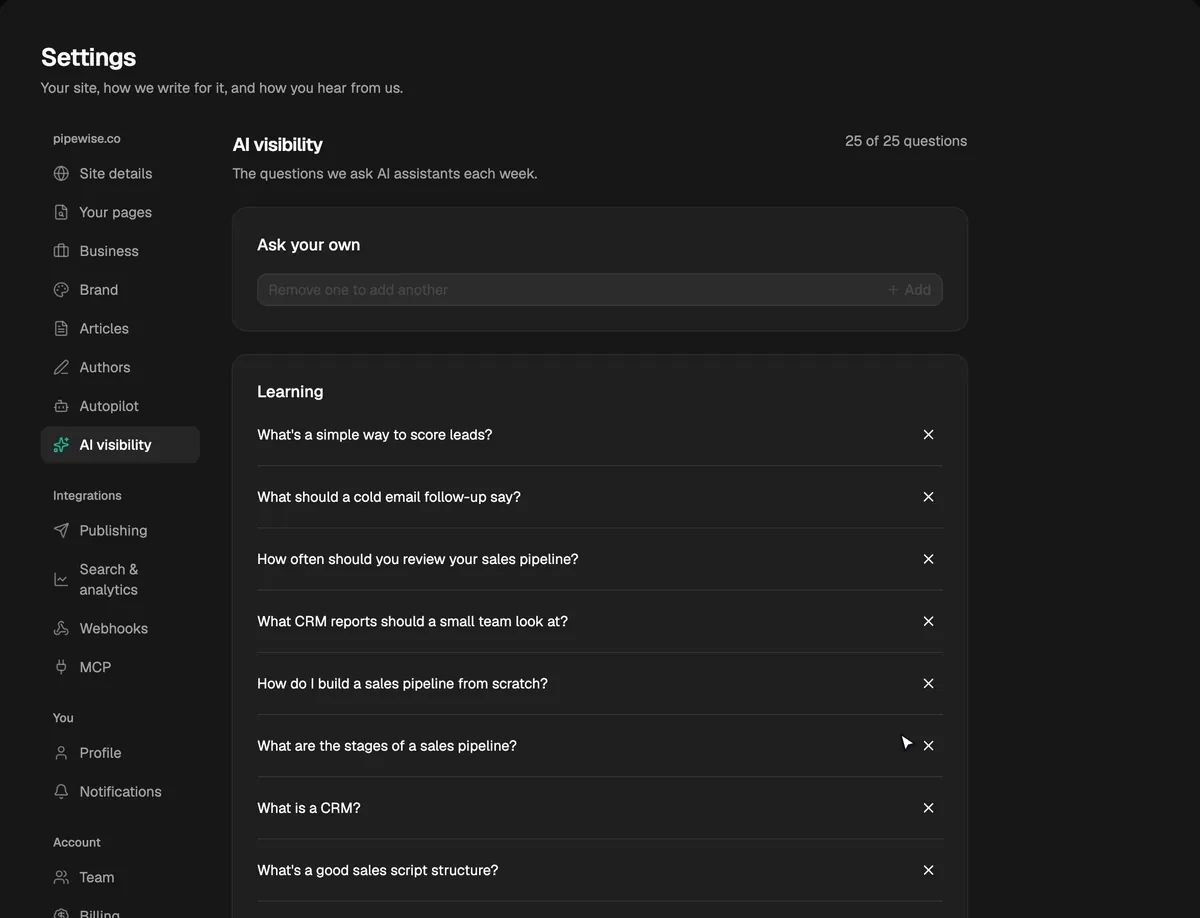This screenshot has width=1200, height=918.
Task: Click the Brand palette icon
Action: pos(61,290)
